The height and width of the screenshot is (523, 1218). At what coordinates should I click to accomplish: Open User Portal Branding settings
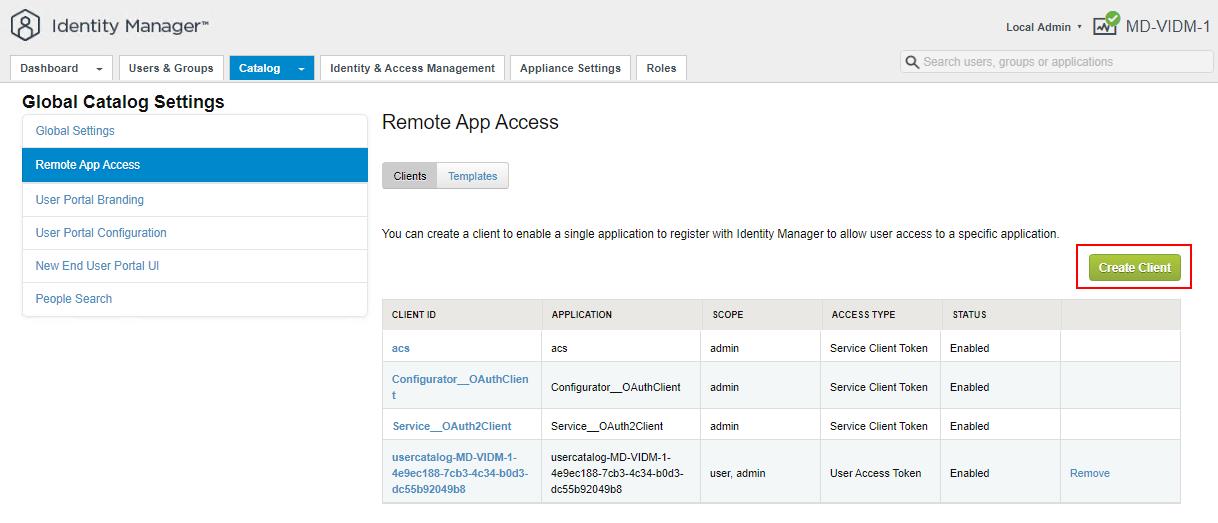[x=195, y=200]
